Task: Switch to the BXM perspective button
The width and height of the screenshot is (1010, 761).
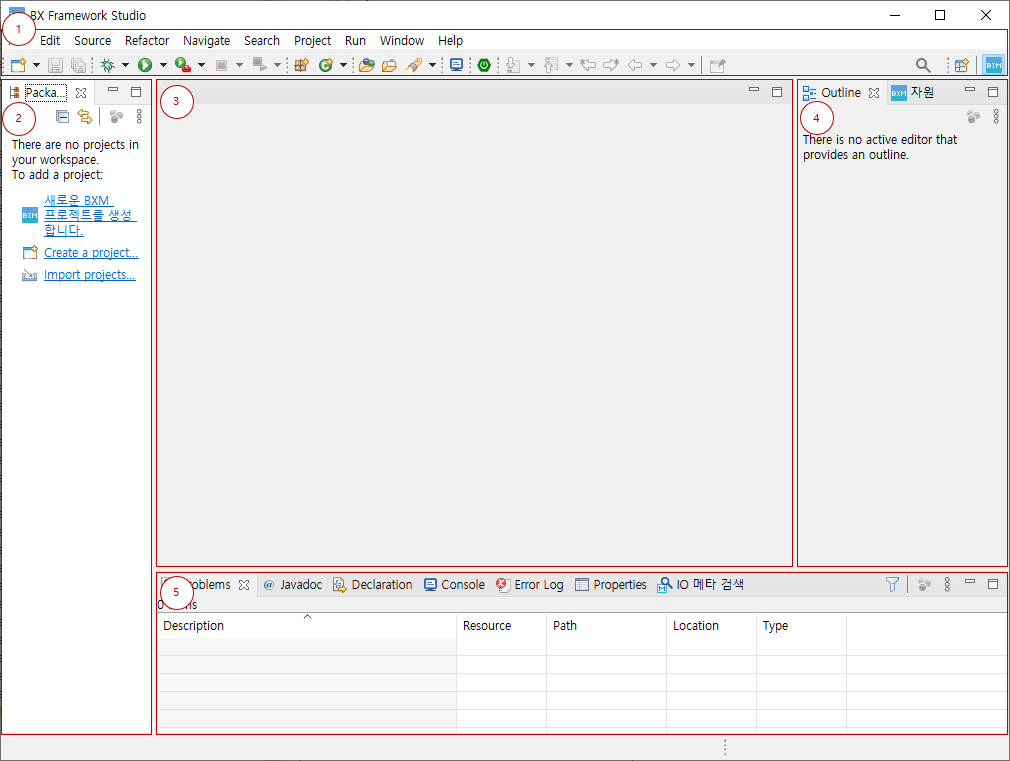Action: 993,65
